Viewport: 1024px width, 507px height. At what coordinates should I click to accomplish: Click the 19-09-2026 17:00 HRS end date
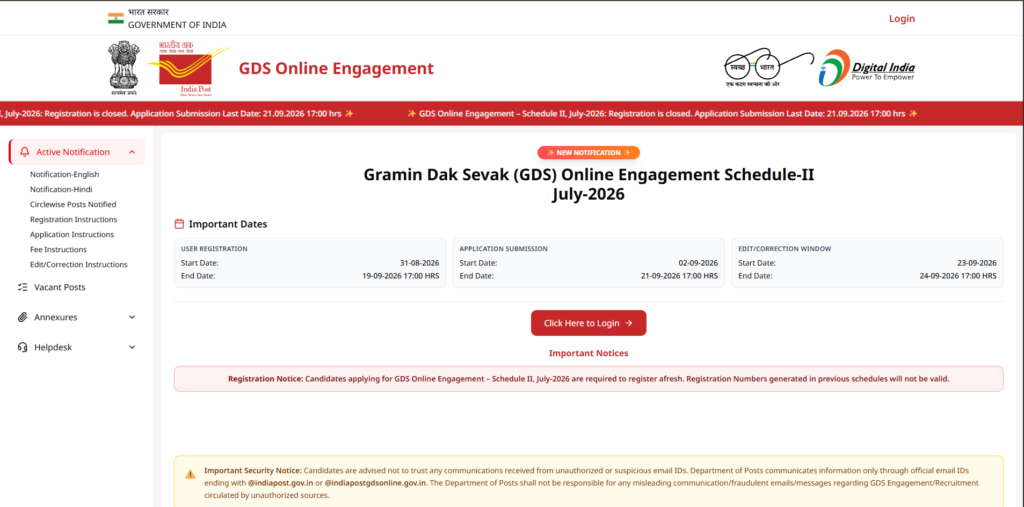click(x=400, y=276)
